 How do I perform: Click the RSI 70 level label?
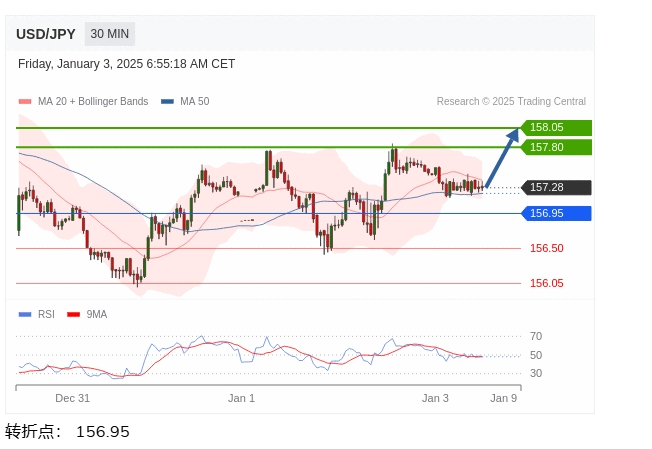pos(536,336)
